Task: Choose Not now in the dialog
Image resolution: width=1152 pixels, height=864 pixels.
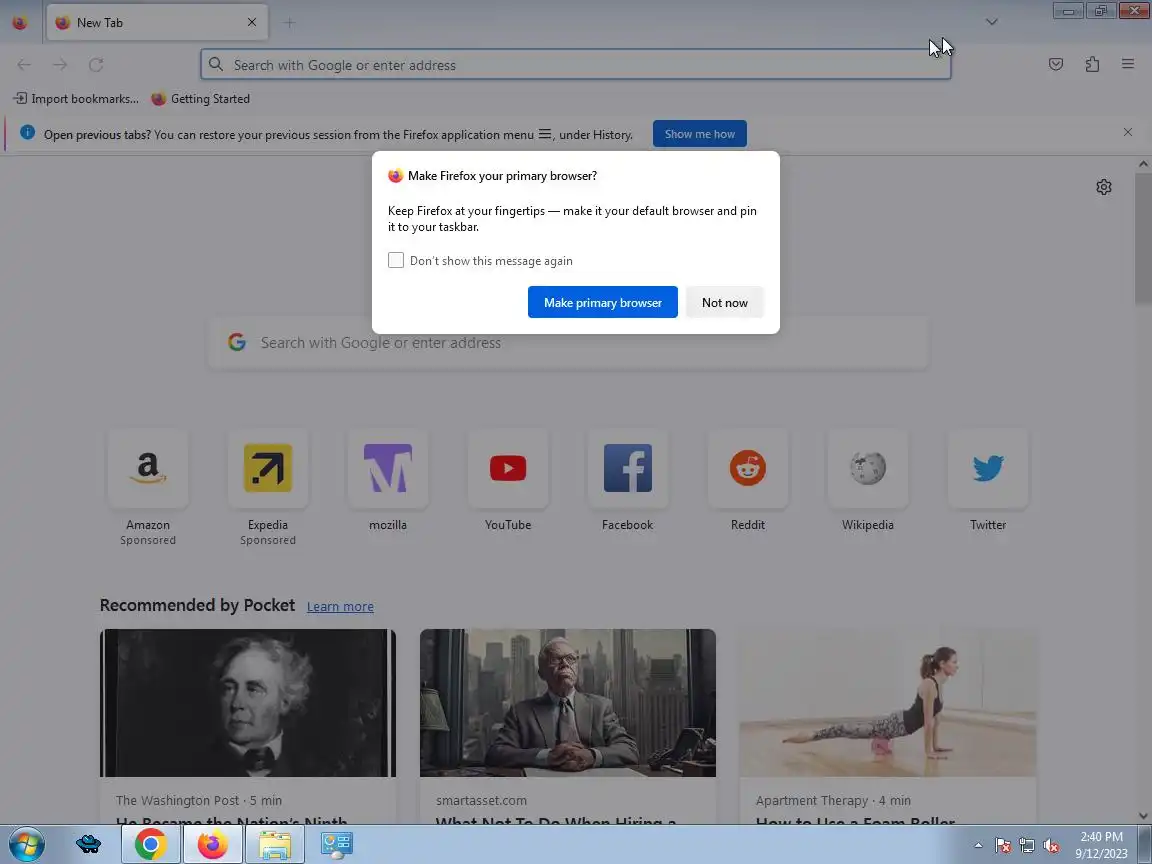Action: click(724, 302)
